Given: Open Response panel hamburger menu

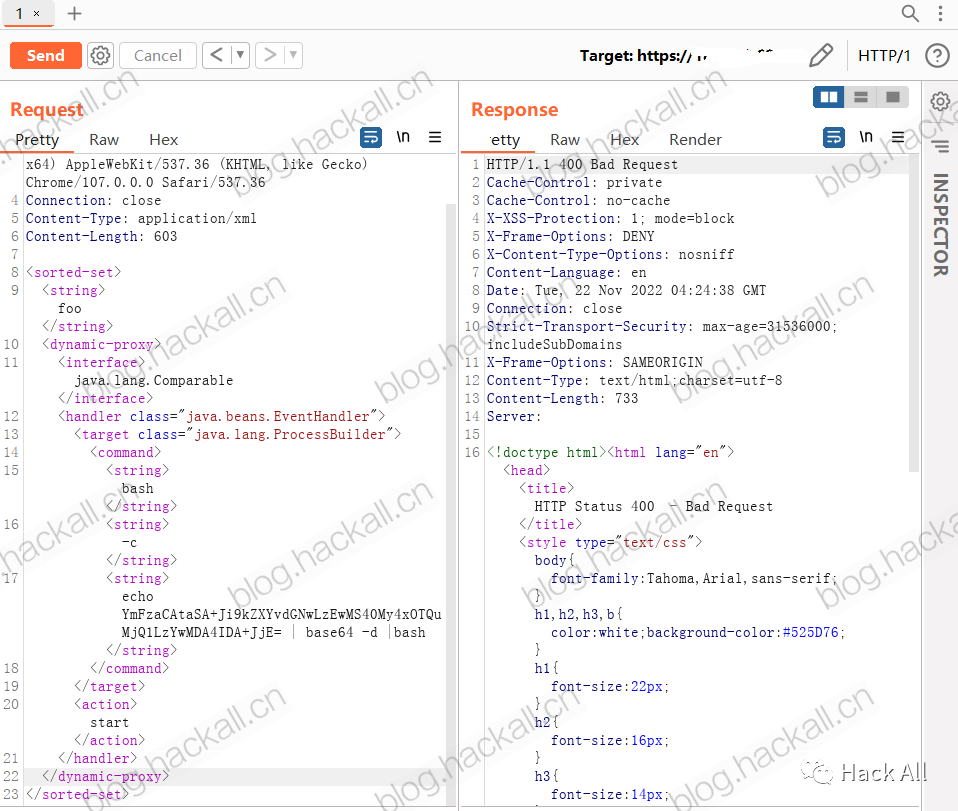Looking at the screenshot, I should click(x=898, y=137).
